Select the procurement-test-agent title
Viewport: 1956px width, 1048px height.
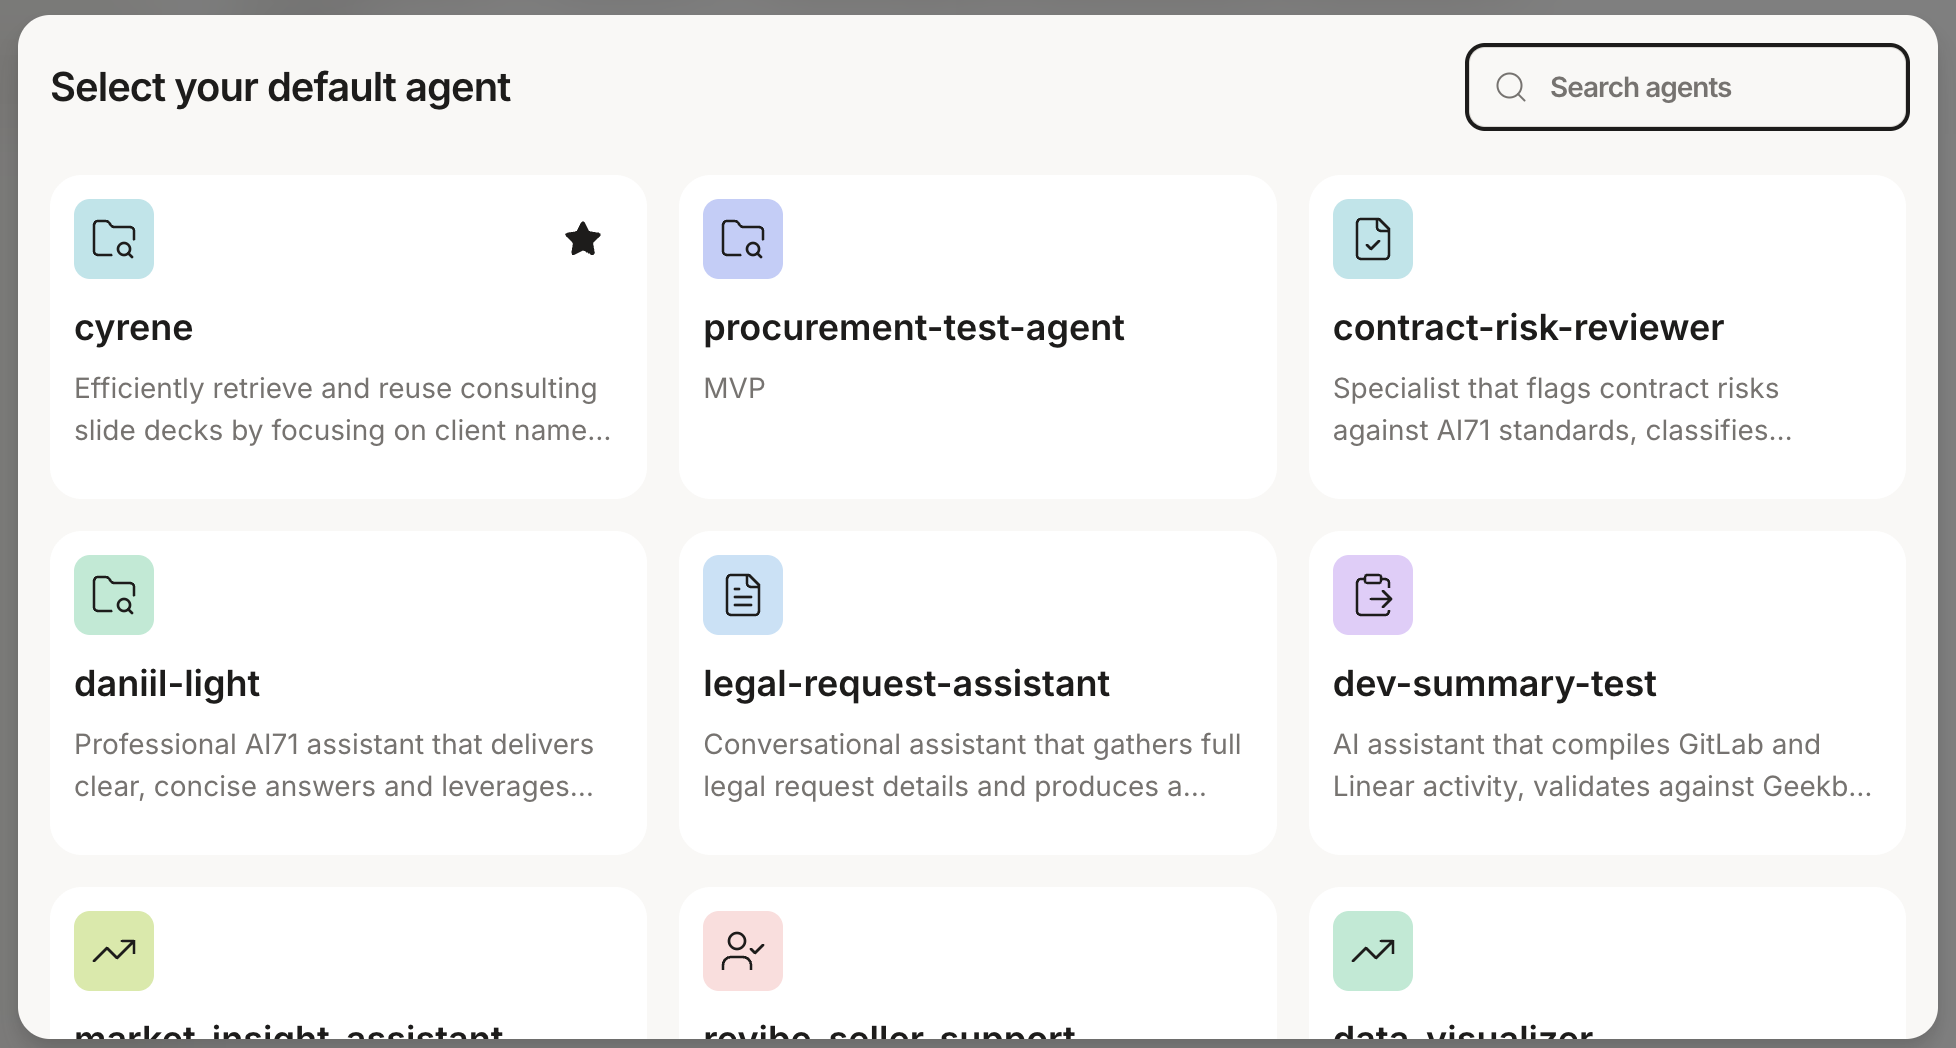point(914,328)
